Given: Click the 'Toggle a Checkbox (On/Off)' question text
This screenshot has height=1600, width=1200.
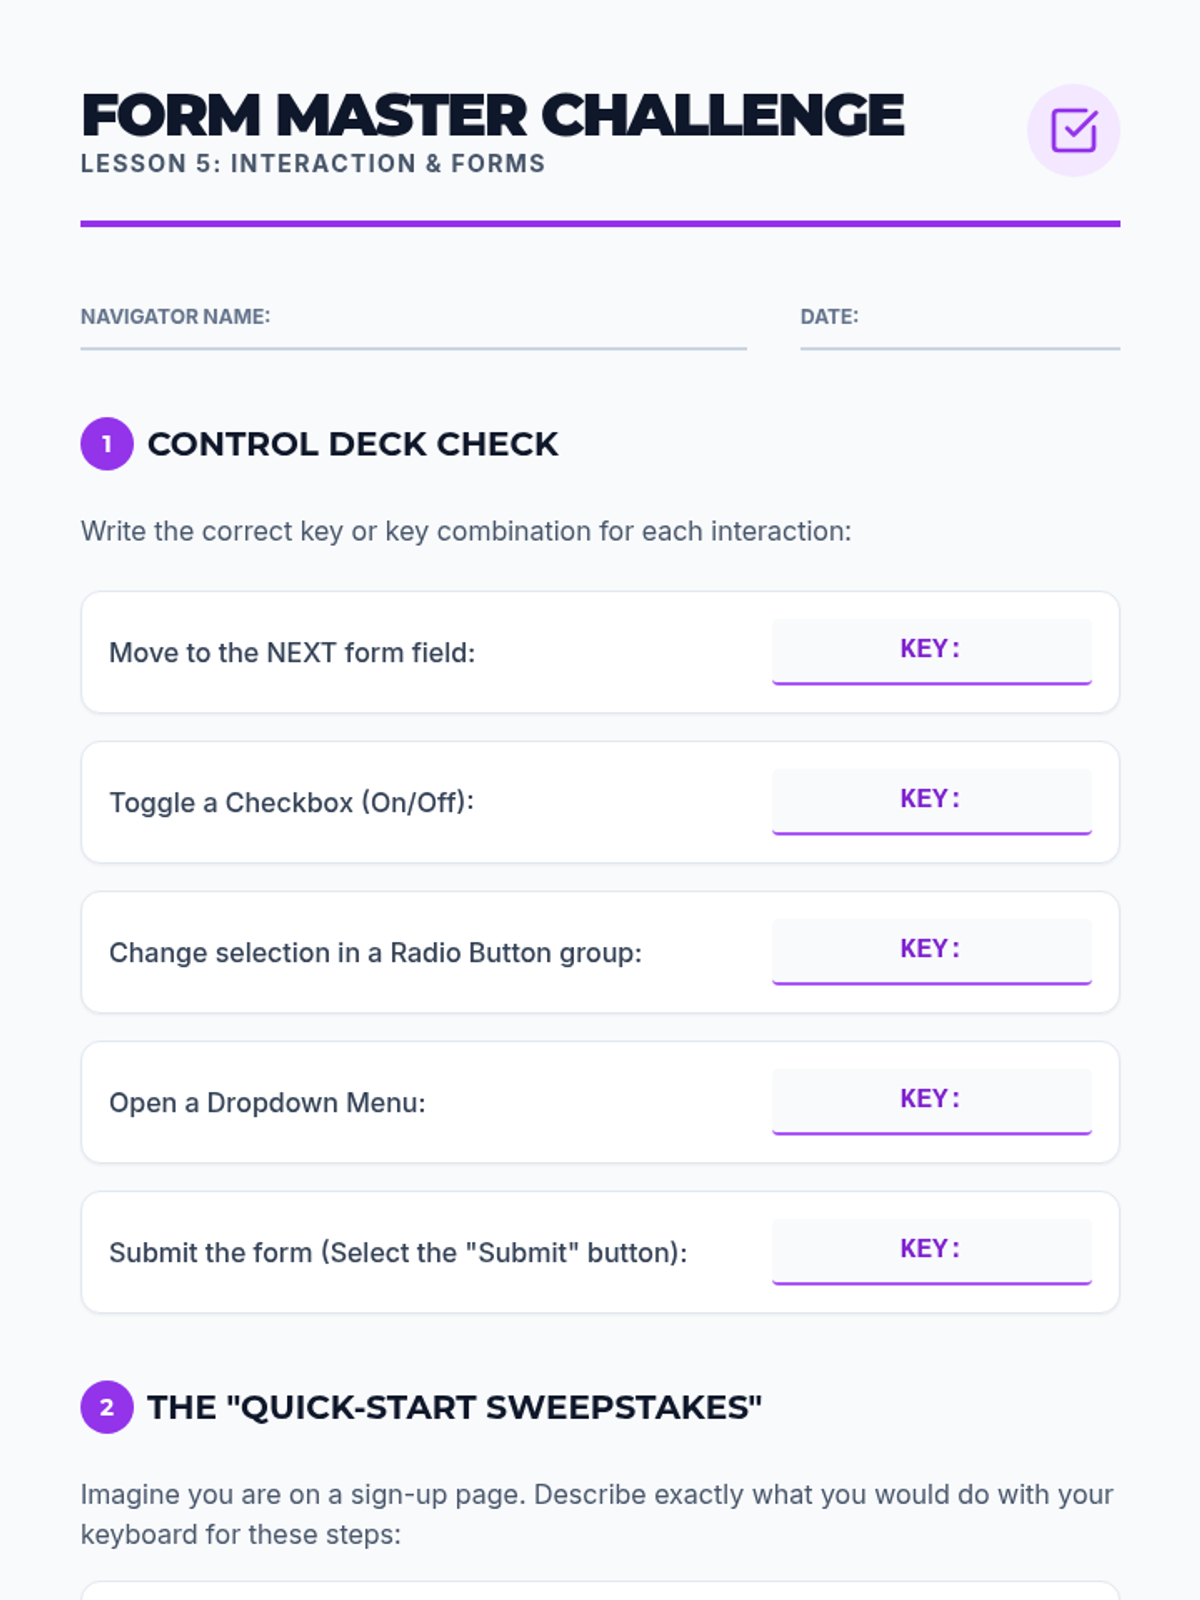Looking at the screenshot, I should tap(292, 802).
